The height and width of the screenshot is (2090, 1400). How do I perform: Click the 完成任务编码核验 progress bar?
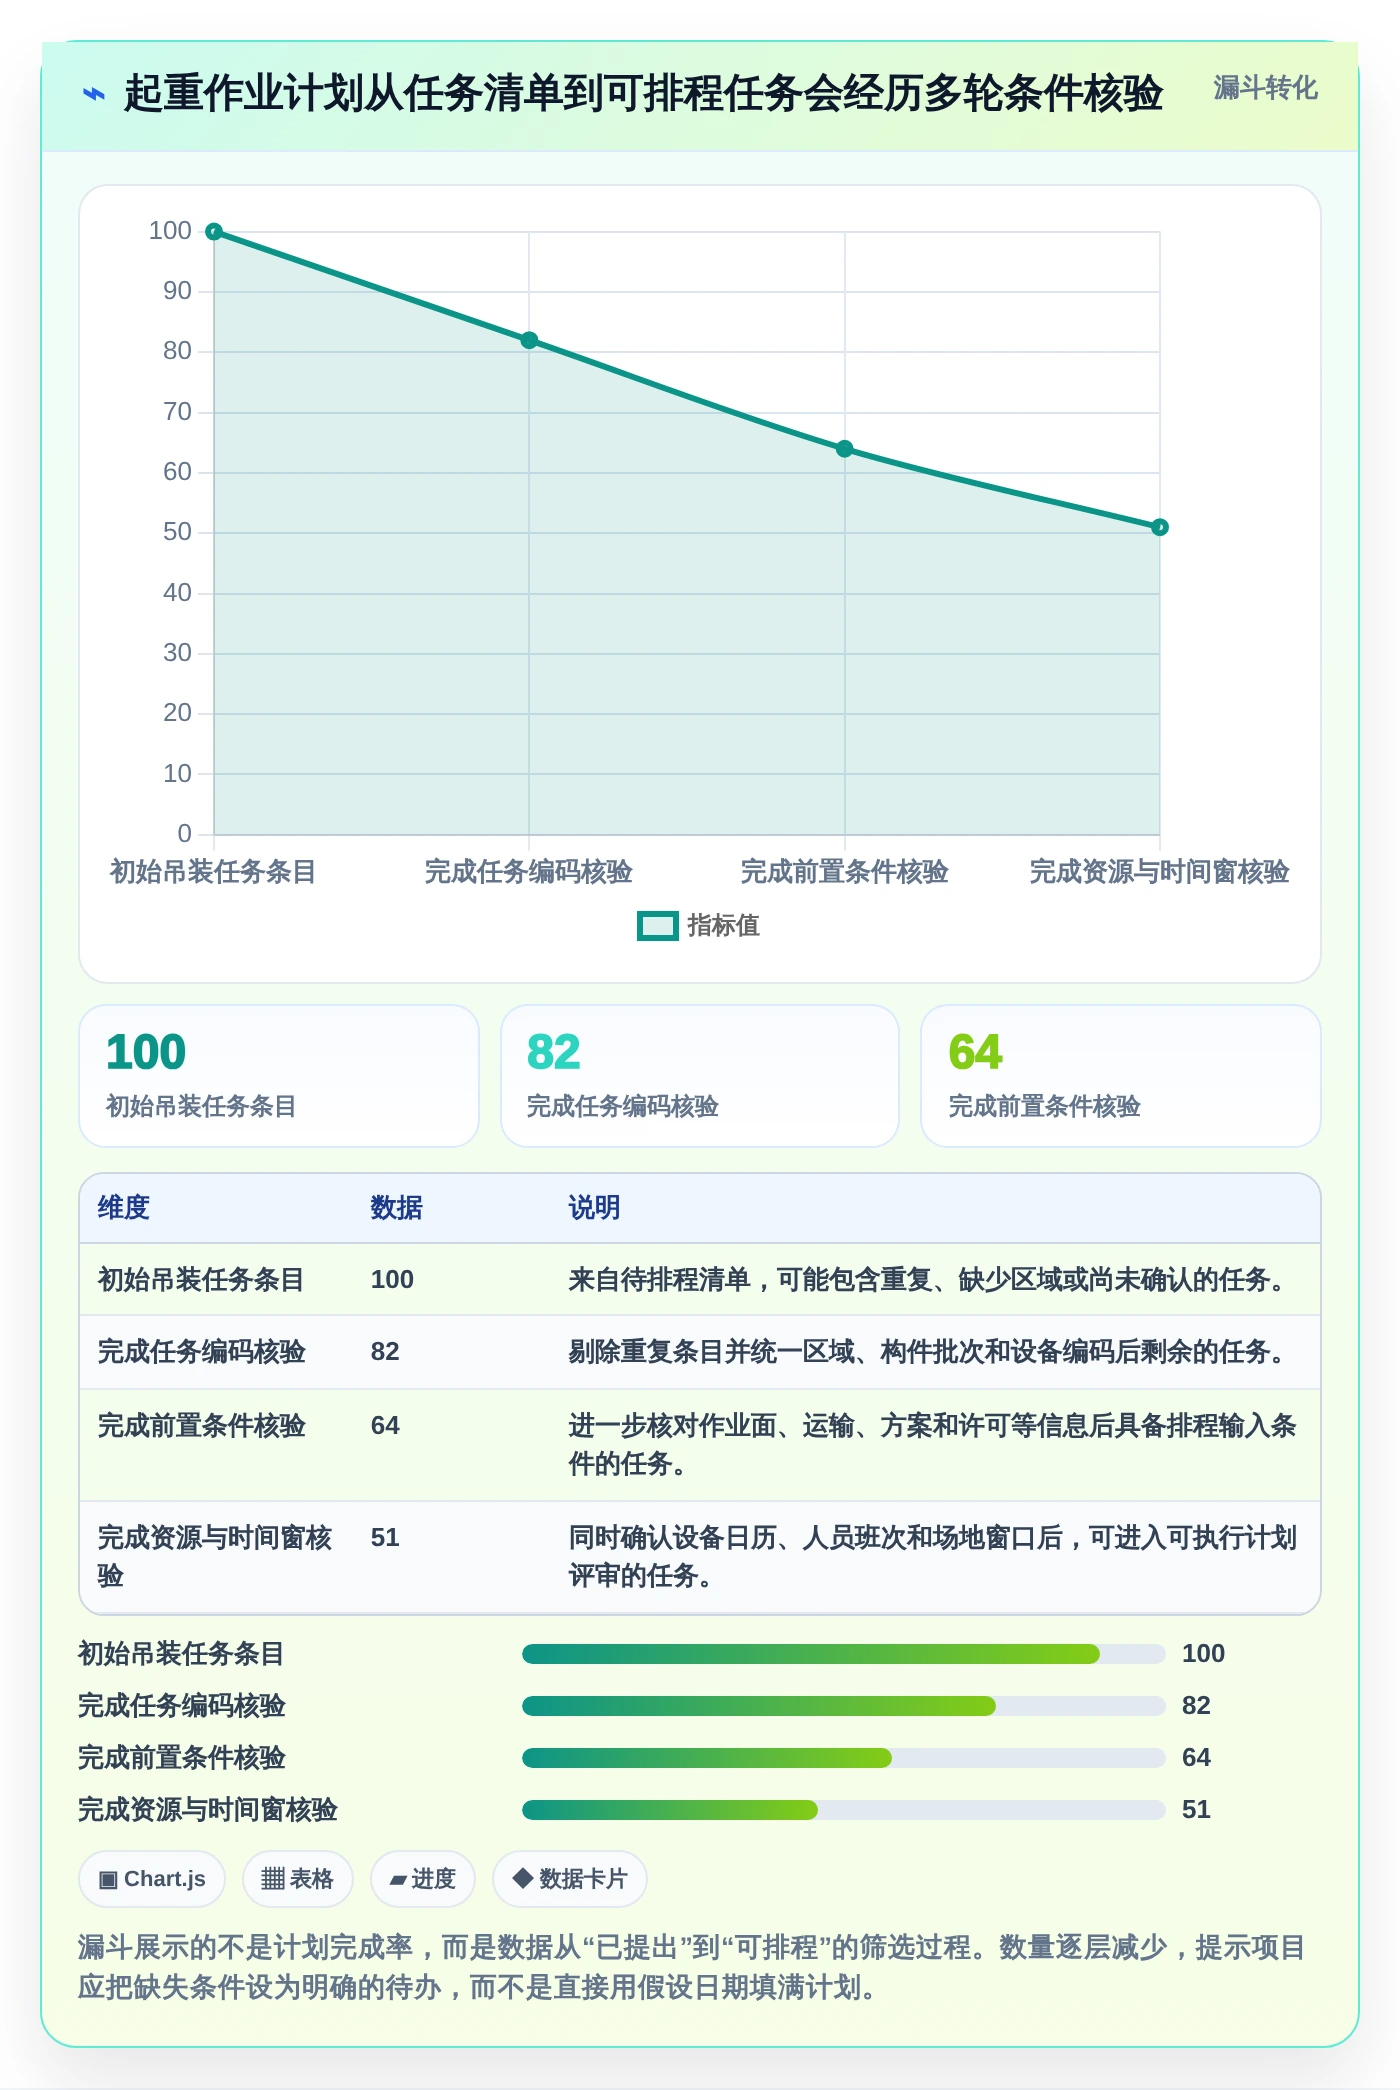pos(844,1706)
